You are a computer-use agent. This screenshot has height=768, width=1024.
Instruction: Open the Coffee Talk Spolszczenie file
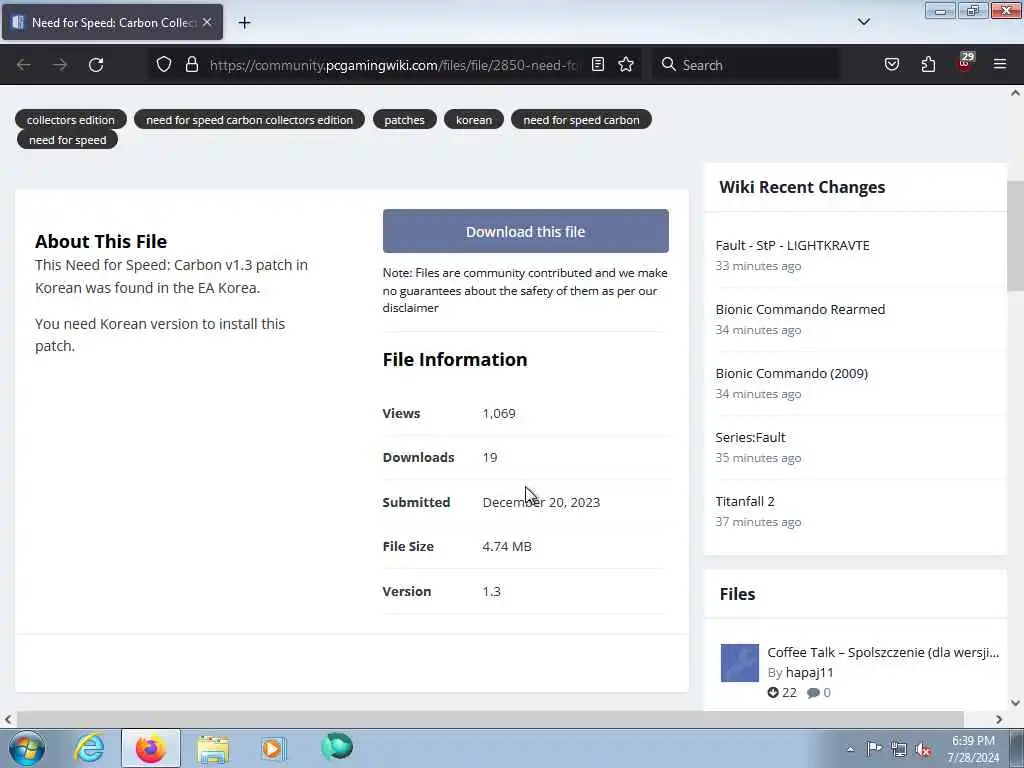coord(883,652)
